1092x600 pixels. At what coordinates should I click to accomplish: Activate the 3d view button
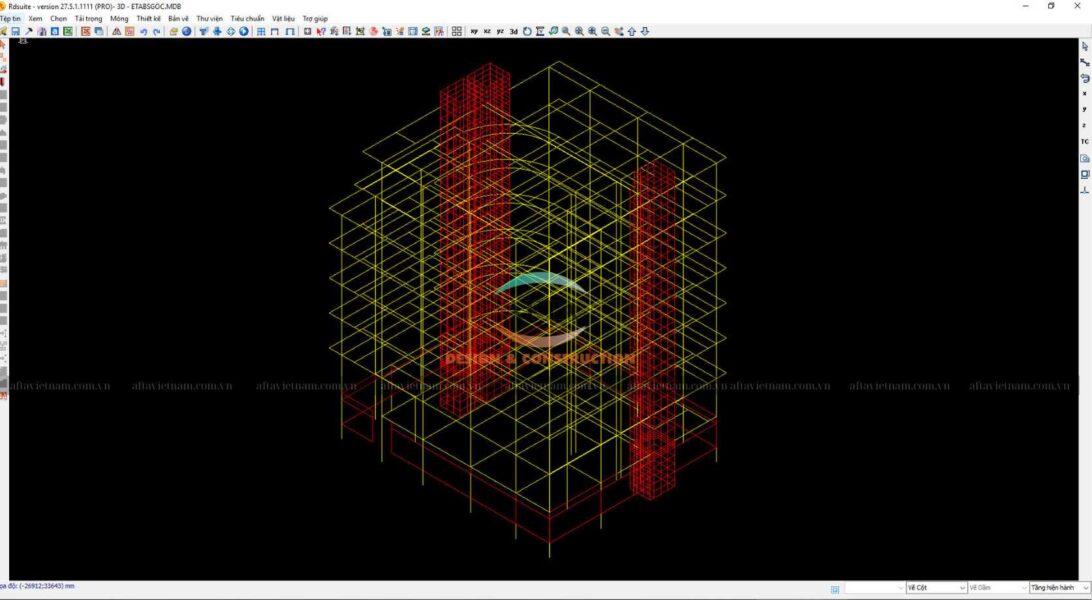(514, 31)
